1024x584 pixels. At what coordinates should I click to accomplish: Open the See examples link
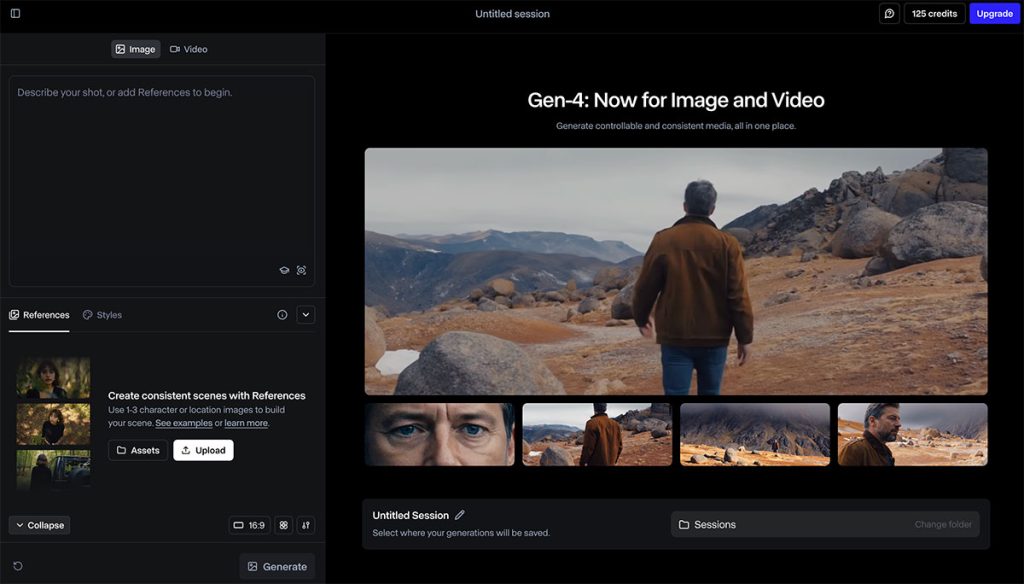(184, 423)
